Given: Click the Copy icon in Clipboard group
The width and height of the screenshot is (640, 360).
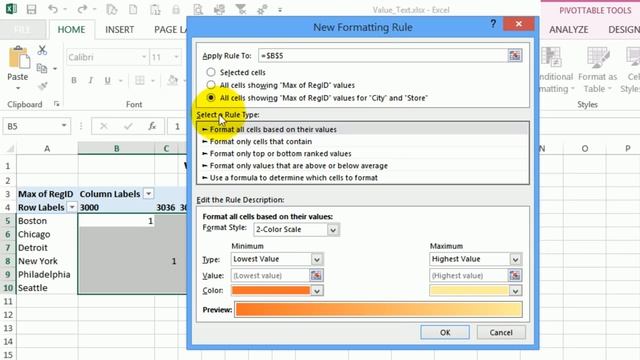Looking at the screenshot, I should 42,68.
